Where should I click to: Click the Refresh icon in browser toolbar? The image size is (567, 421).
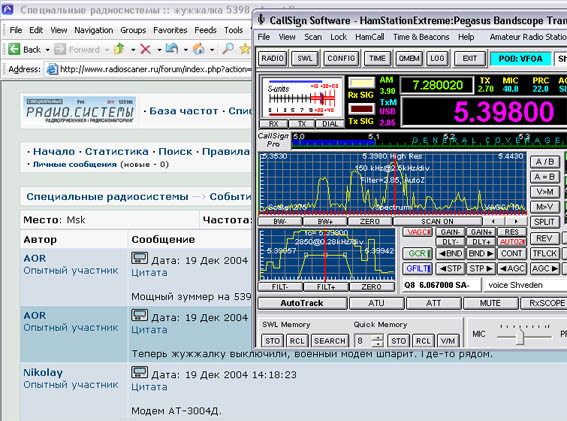pos(172,48)
